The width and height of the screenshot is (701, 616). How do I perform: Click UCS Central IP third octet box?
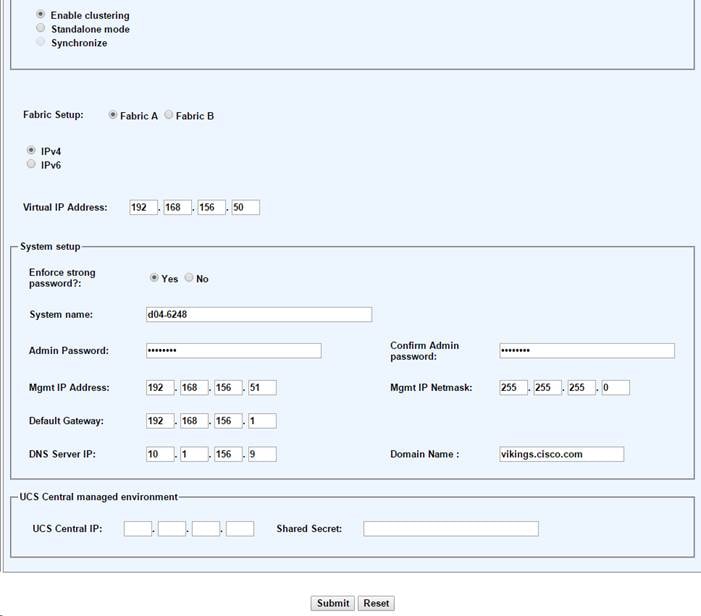(x=206, y=529)
